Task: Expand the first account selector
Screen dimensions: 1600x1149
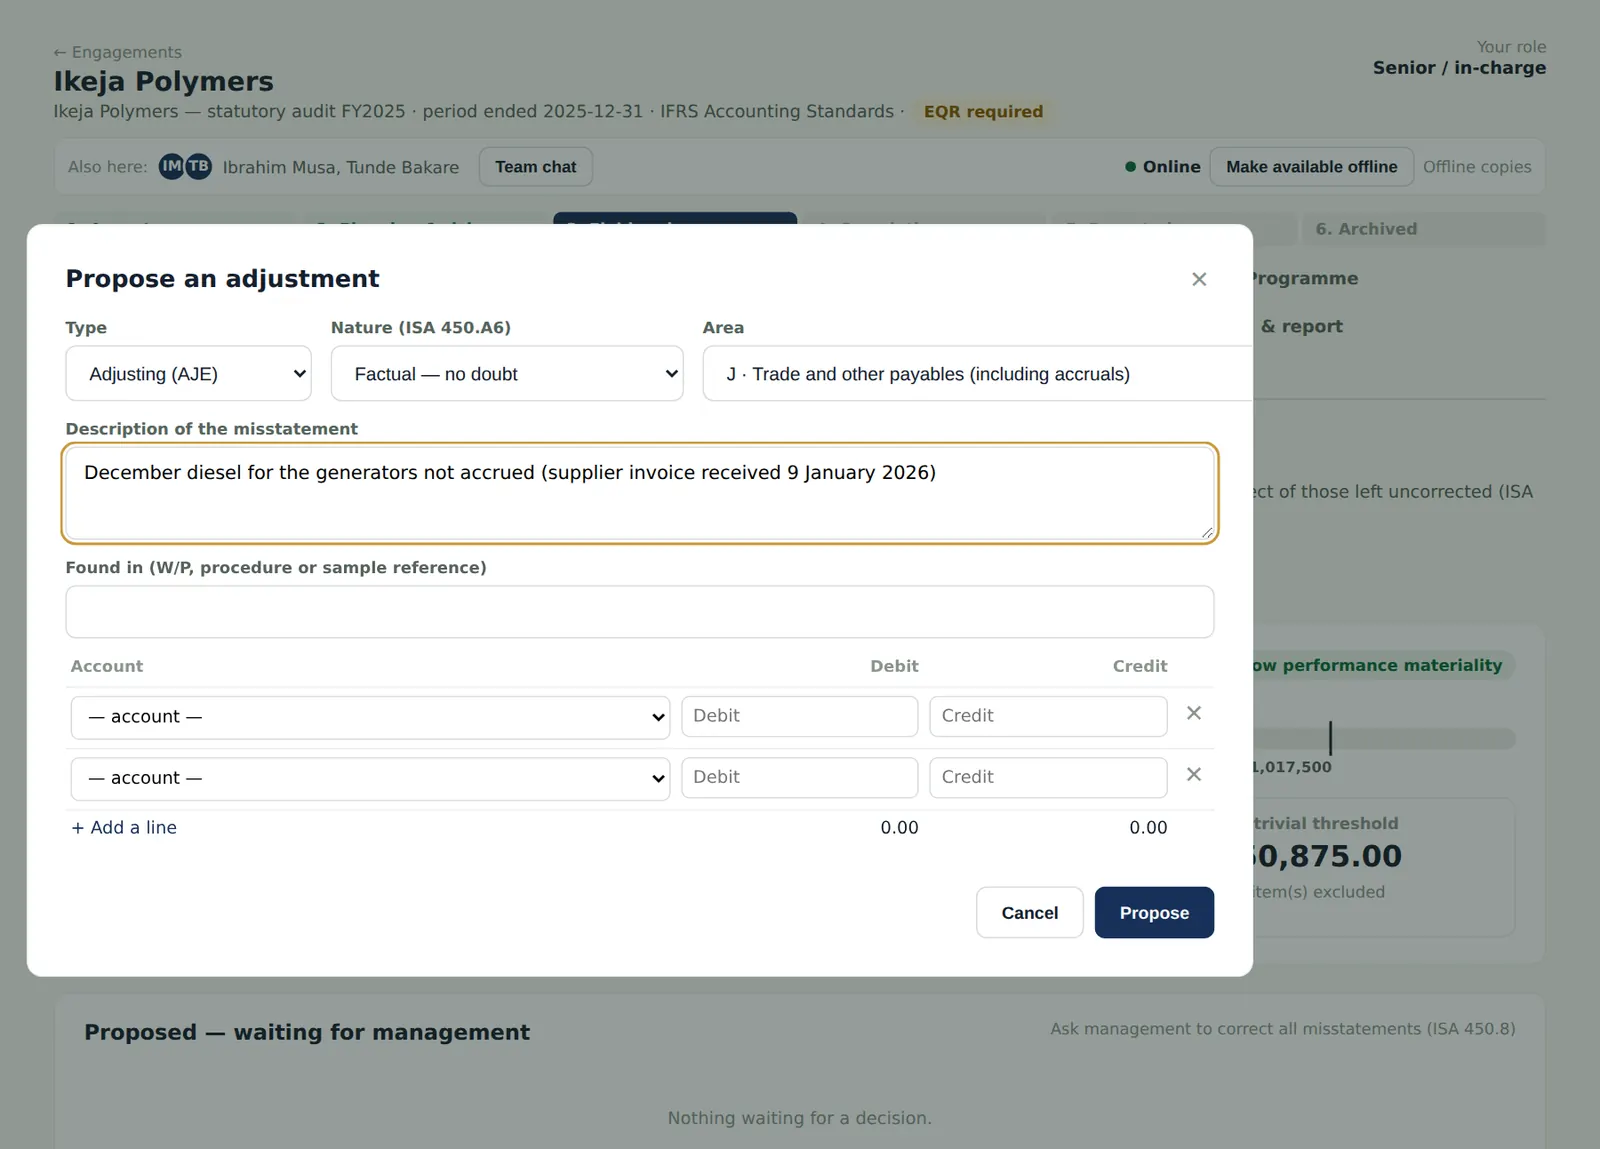Action: coord(370,717)
